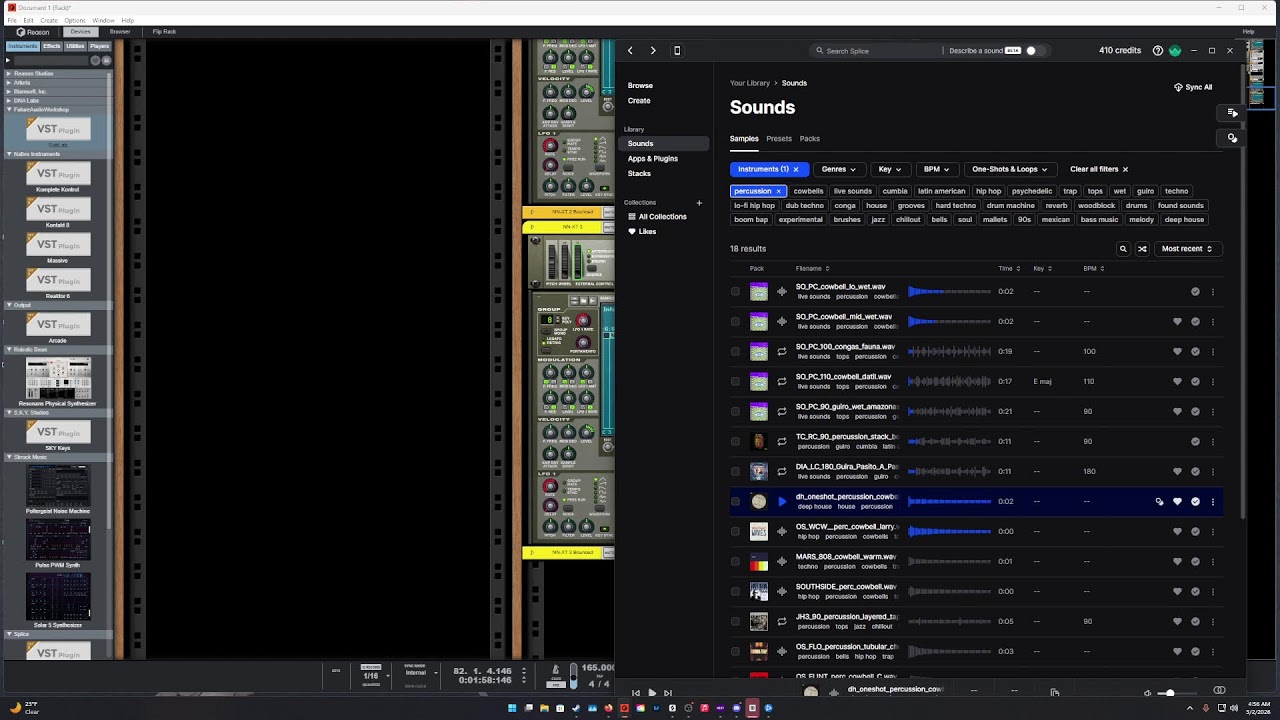Adjust the Splice volume slider

click(1176, 693)
